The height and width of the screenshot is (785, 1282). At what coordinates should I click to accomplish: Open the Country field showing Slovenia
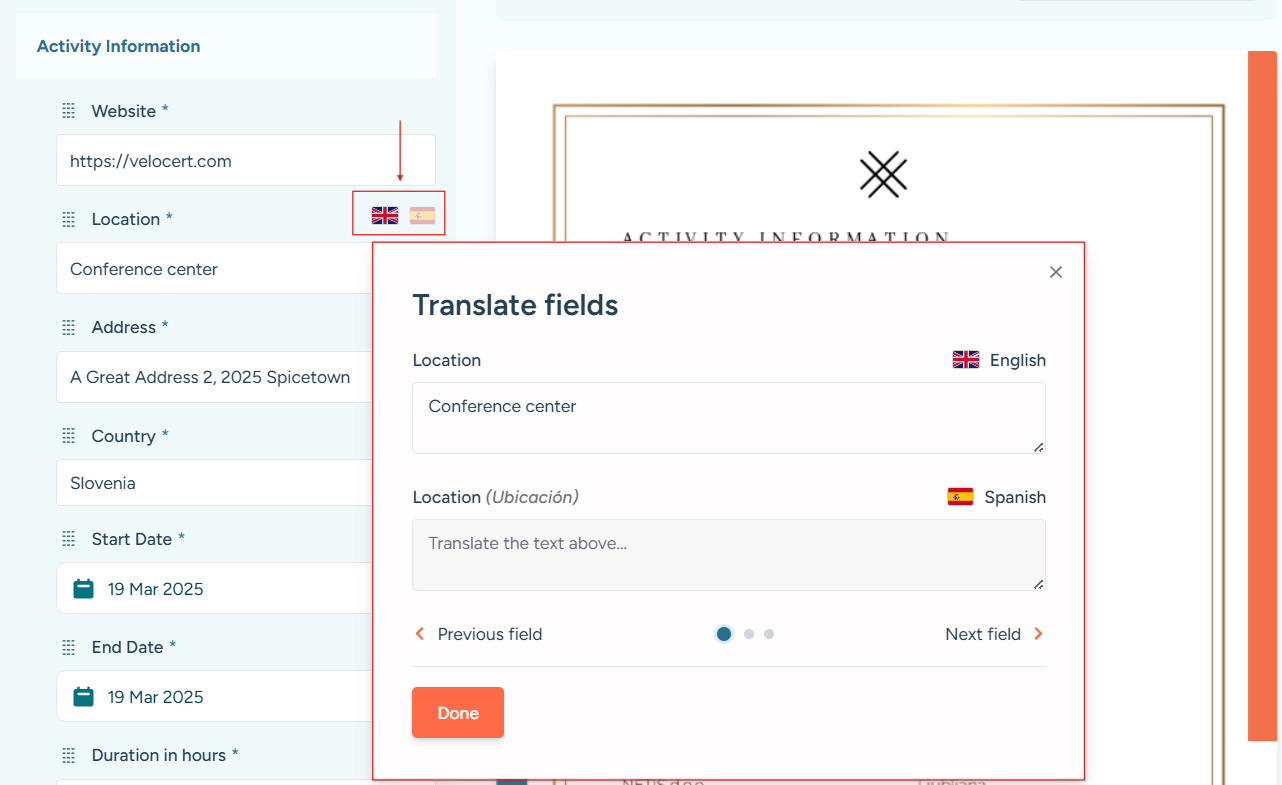(x=215, y=483)
